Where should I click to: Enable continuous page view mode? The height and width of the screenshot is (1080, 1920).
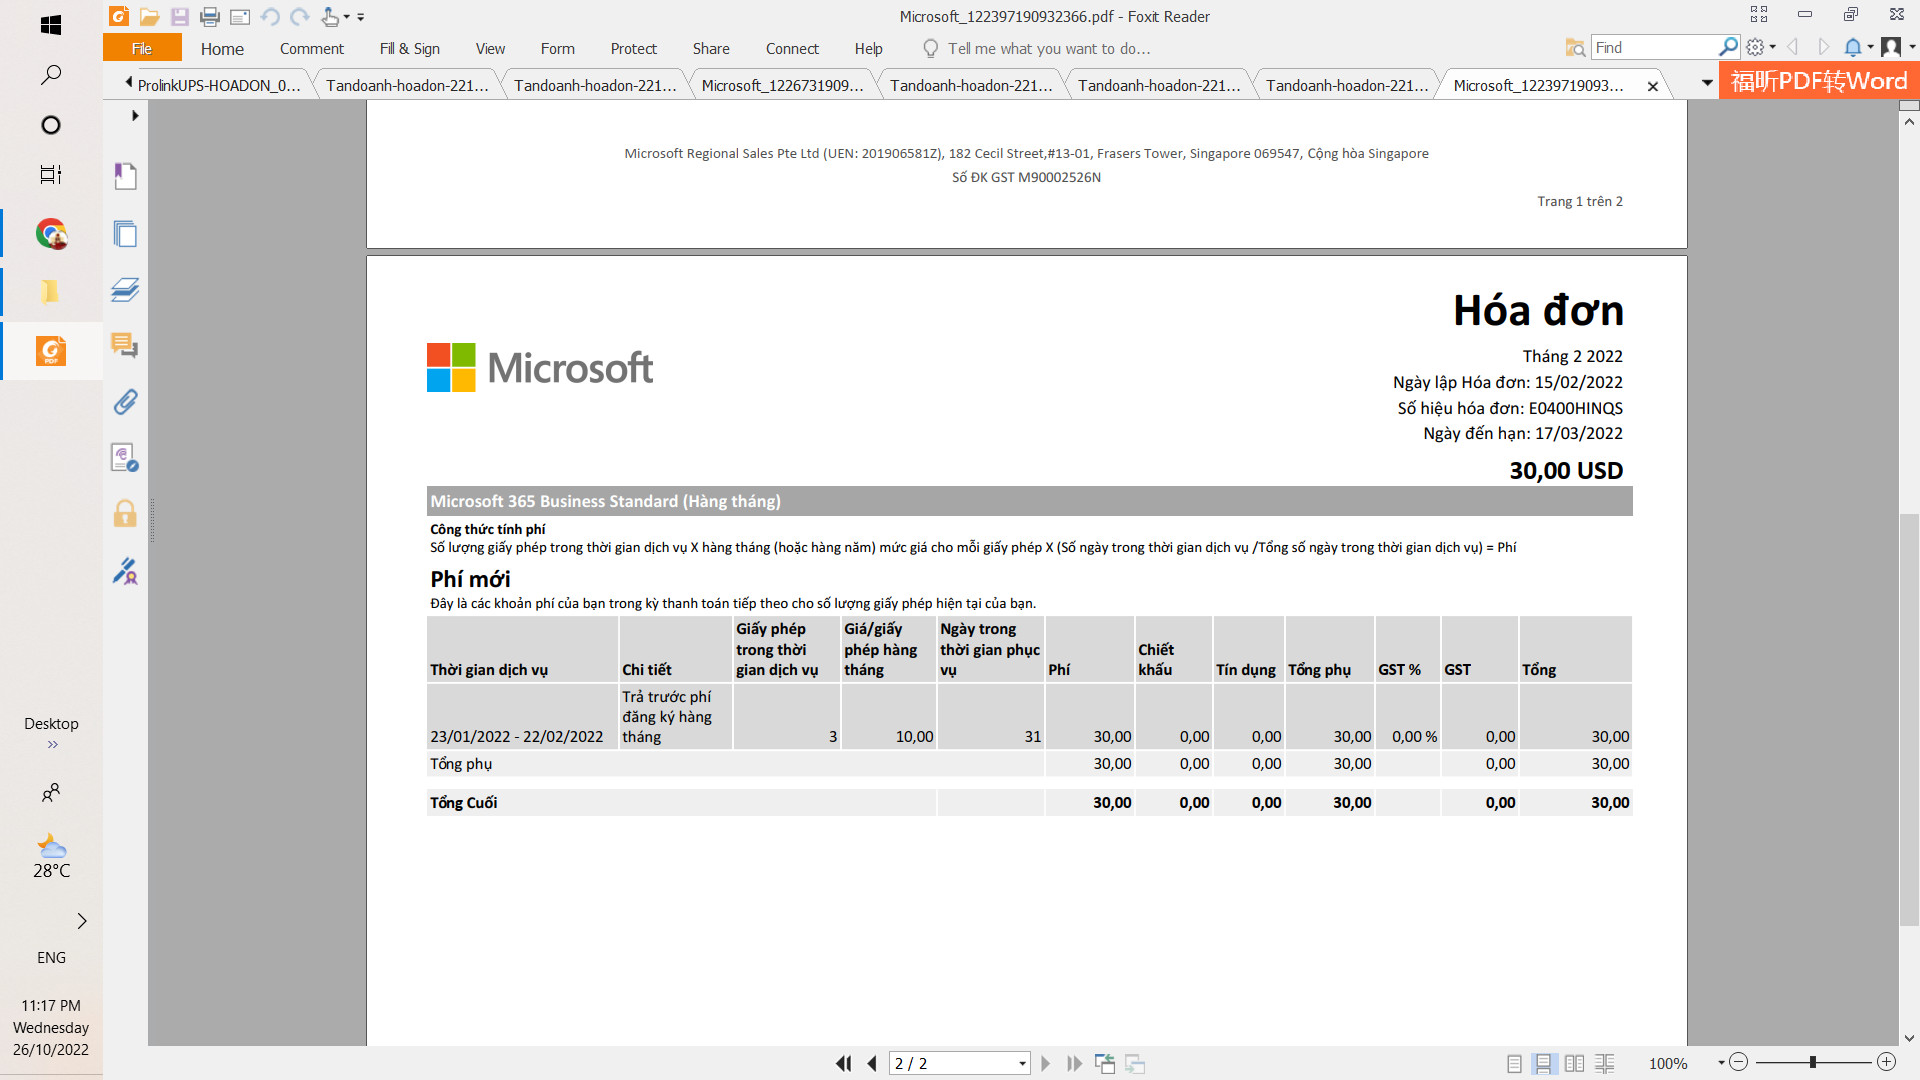(1544, 1063)
